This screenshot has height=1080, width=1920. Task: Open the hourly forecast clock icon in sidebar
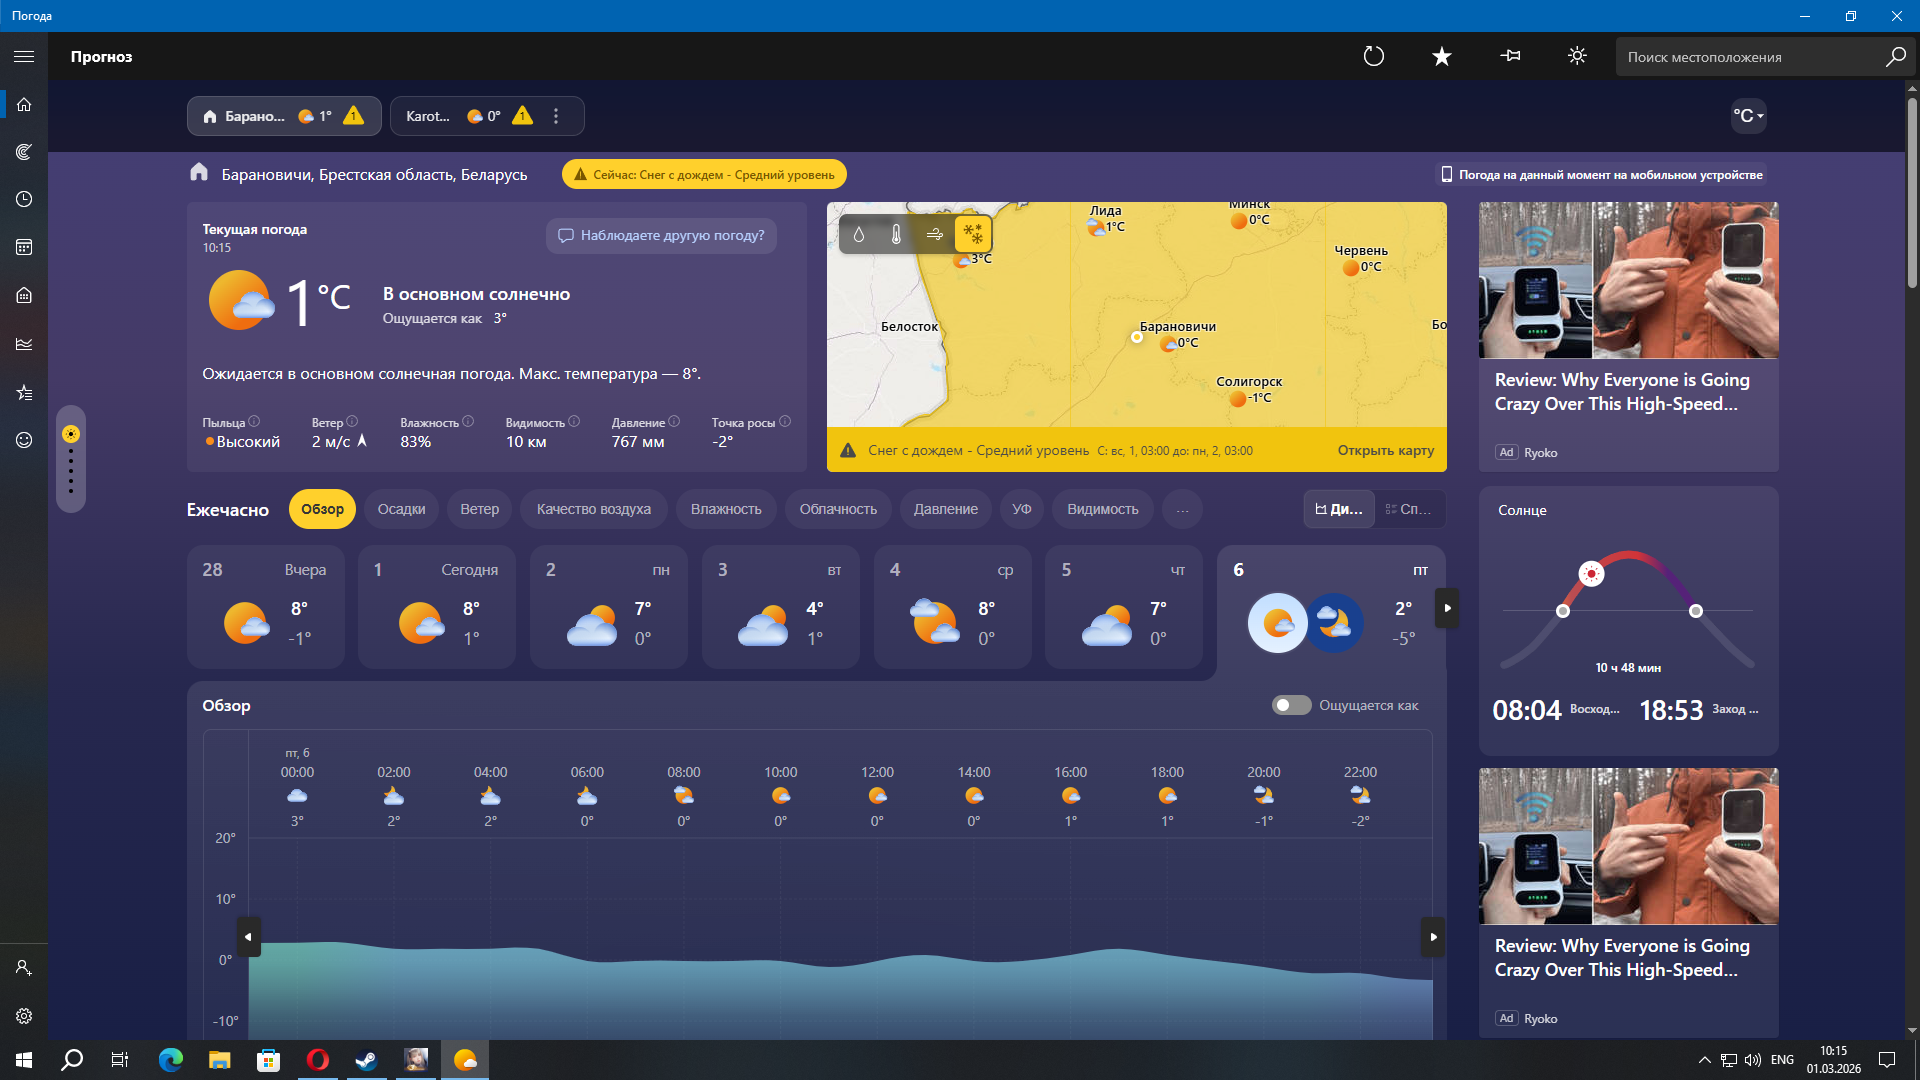[24, 199]
